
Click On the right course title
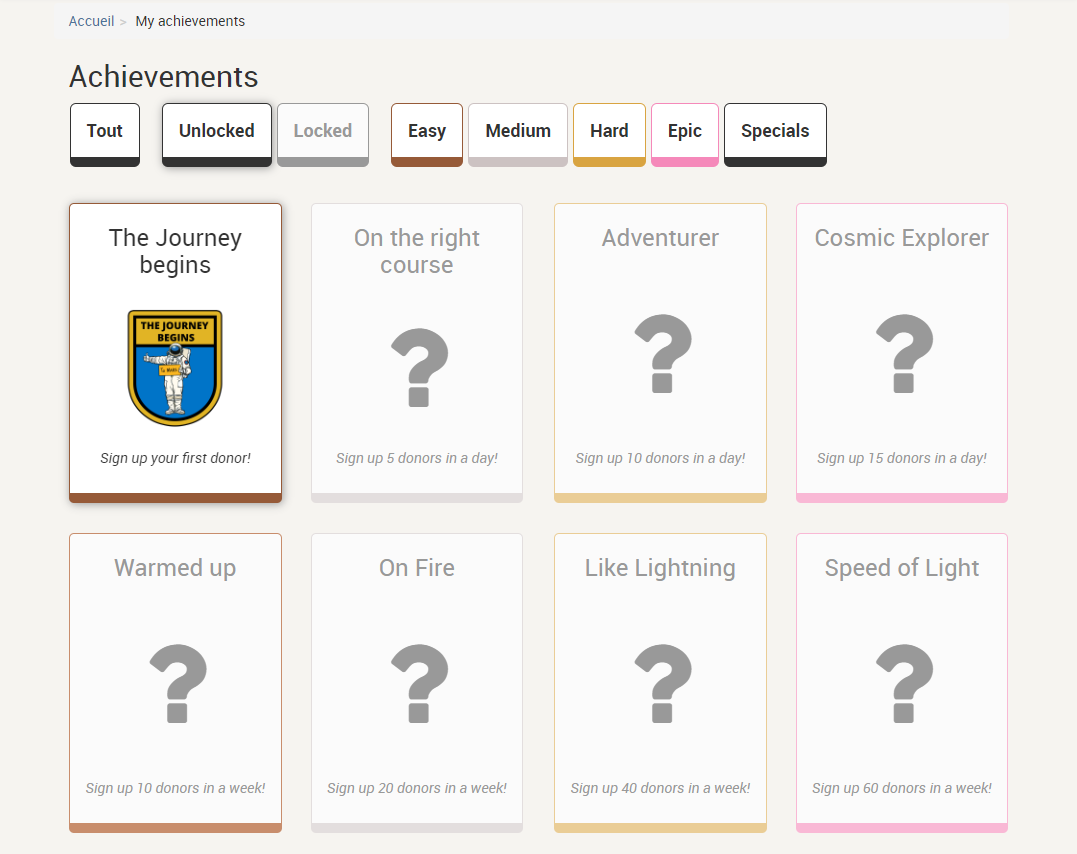coord(417,251)
